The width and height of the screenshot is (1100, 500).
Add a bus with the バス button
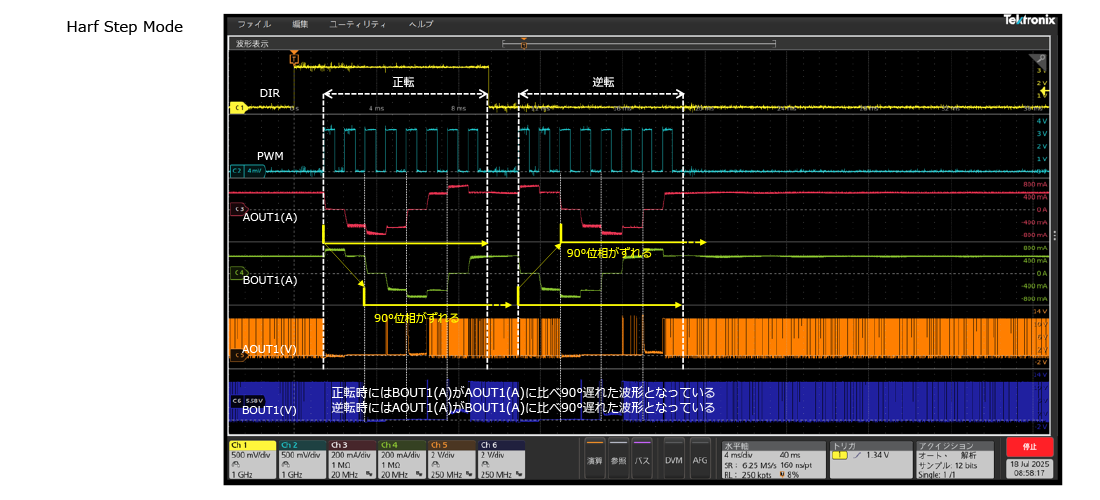[643, 458]
